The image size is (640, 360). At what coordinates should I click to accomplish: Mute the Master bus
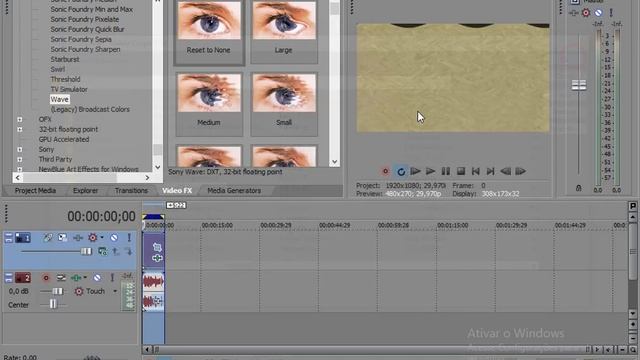[598, 13]
